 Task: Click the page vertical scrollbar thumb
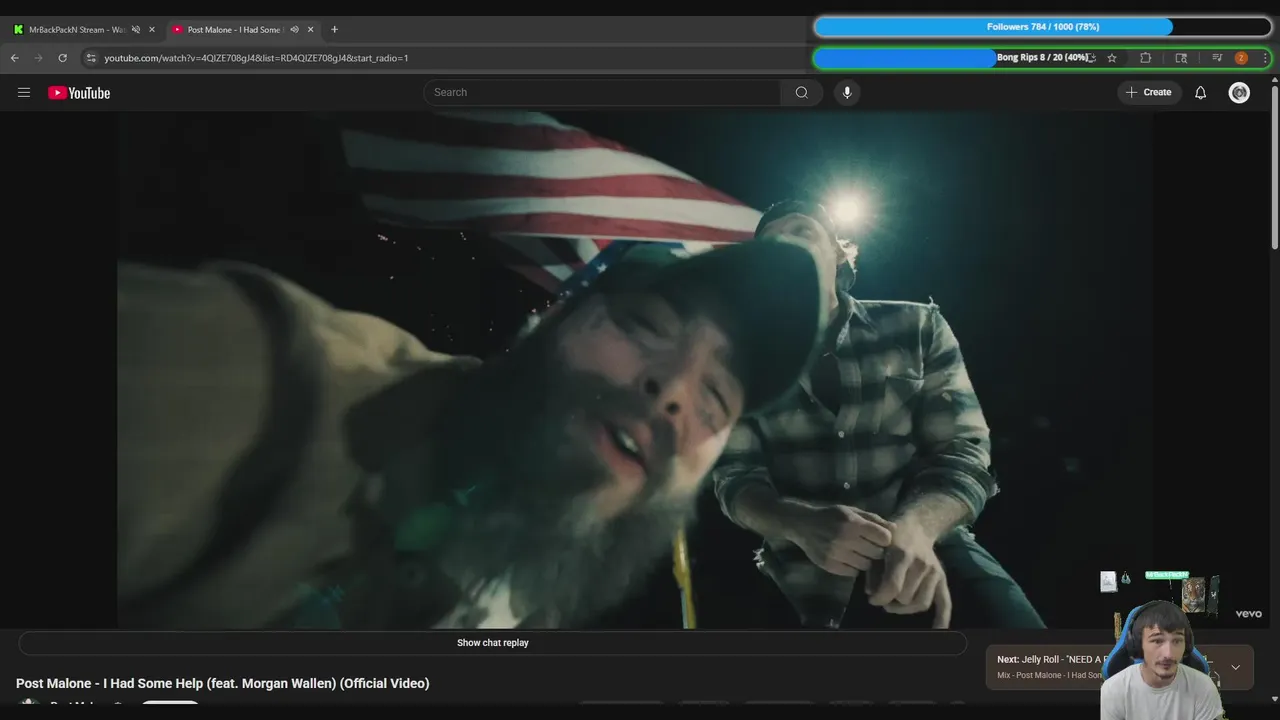[1274, 168]
